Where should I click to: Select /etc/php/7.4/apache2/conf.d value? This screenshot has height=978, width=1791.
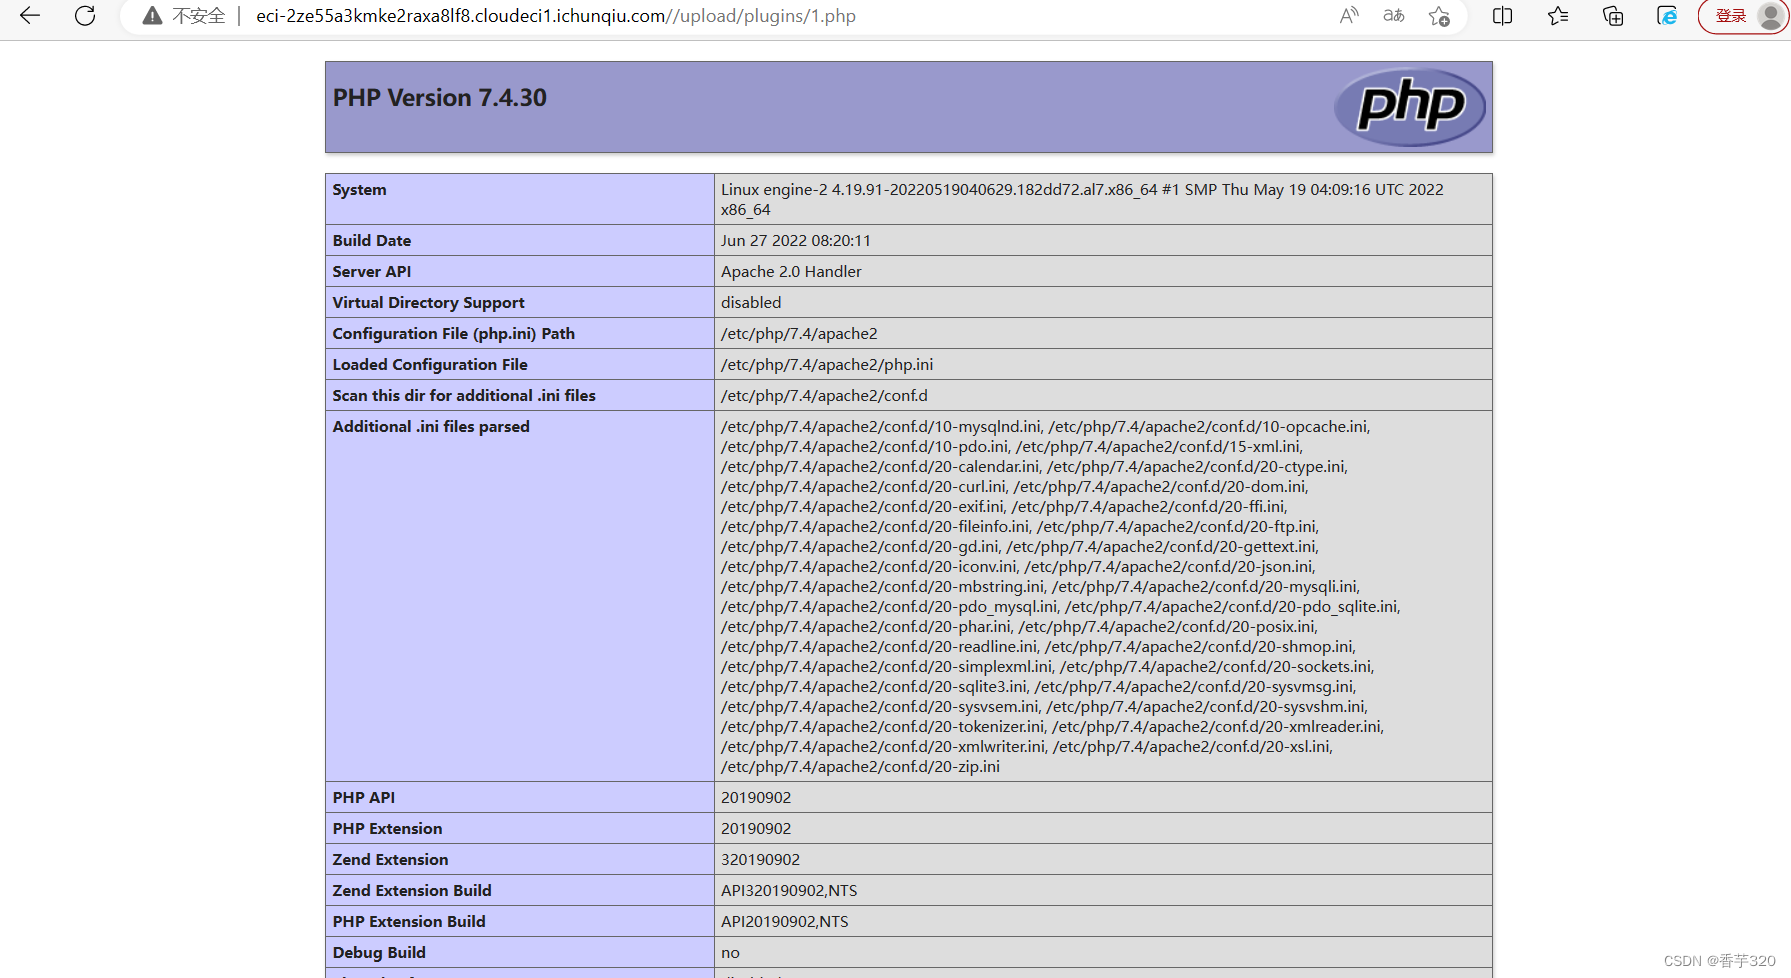[x=824, y=396]
